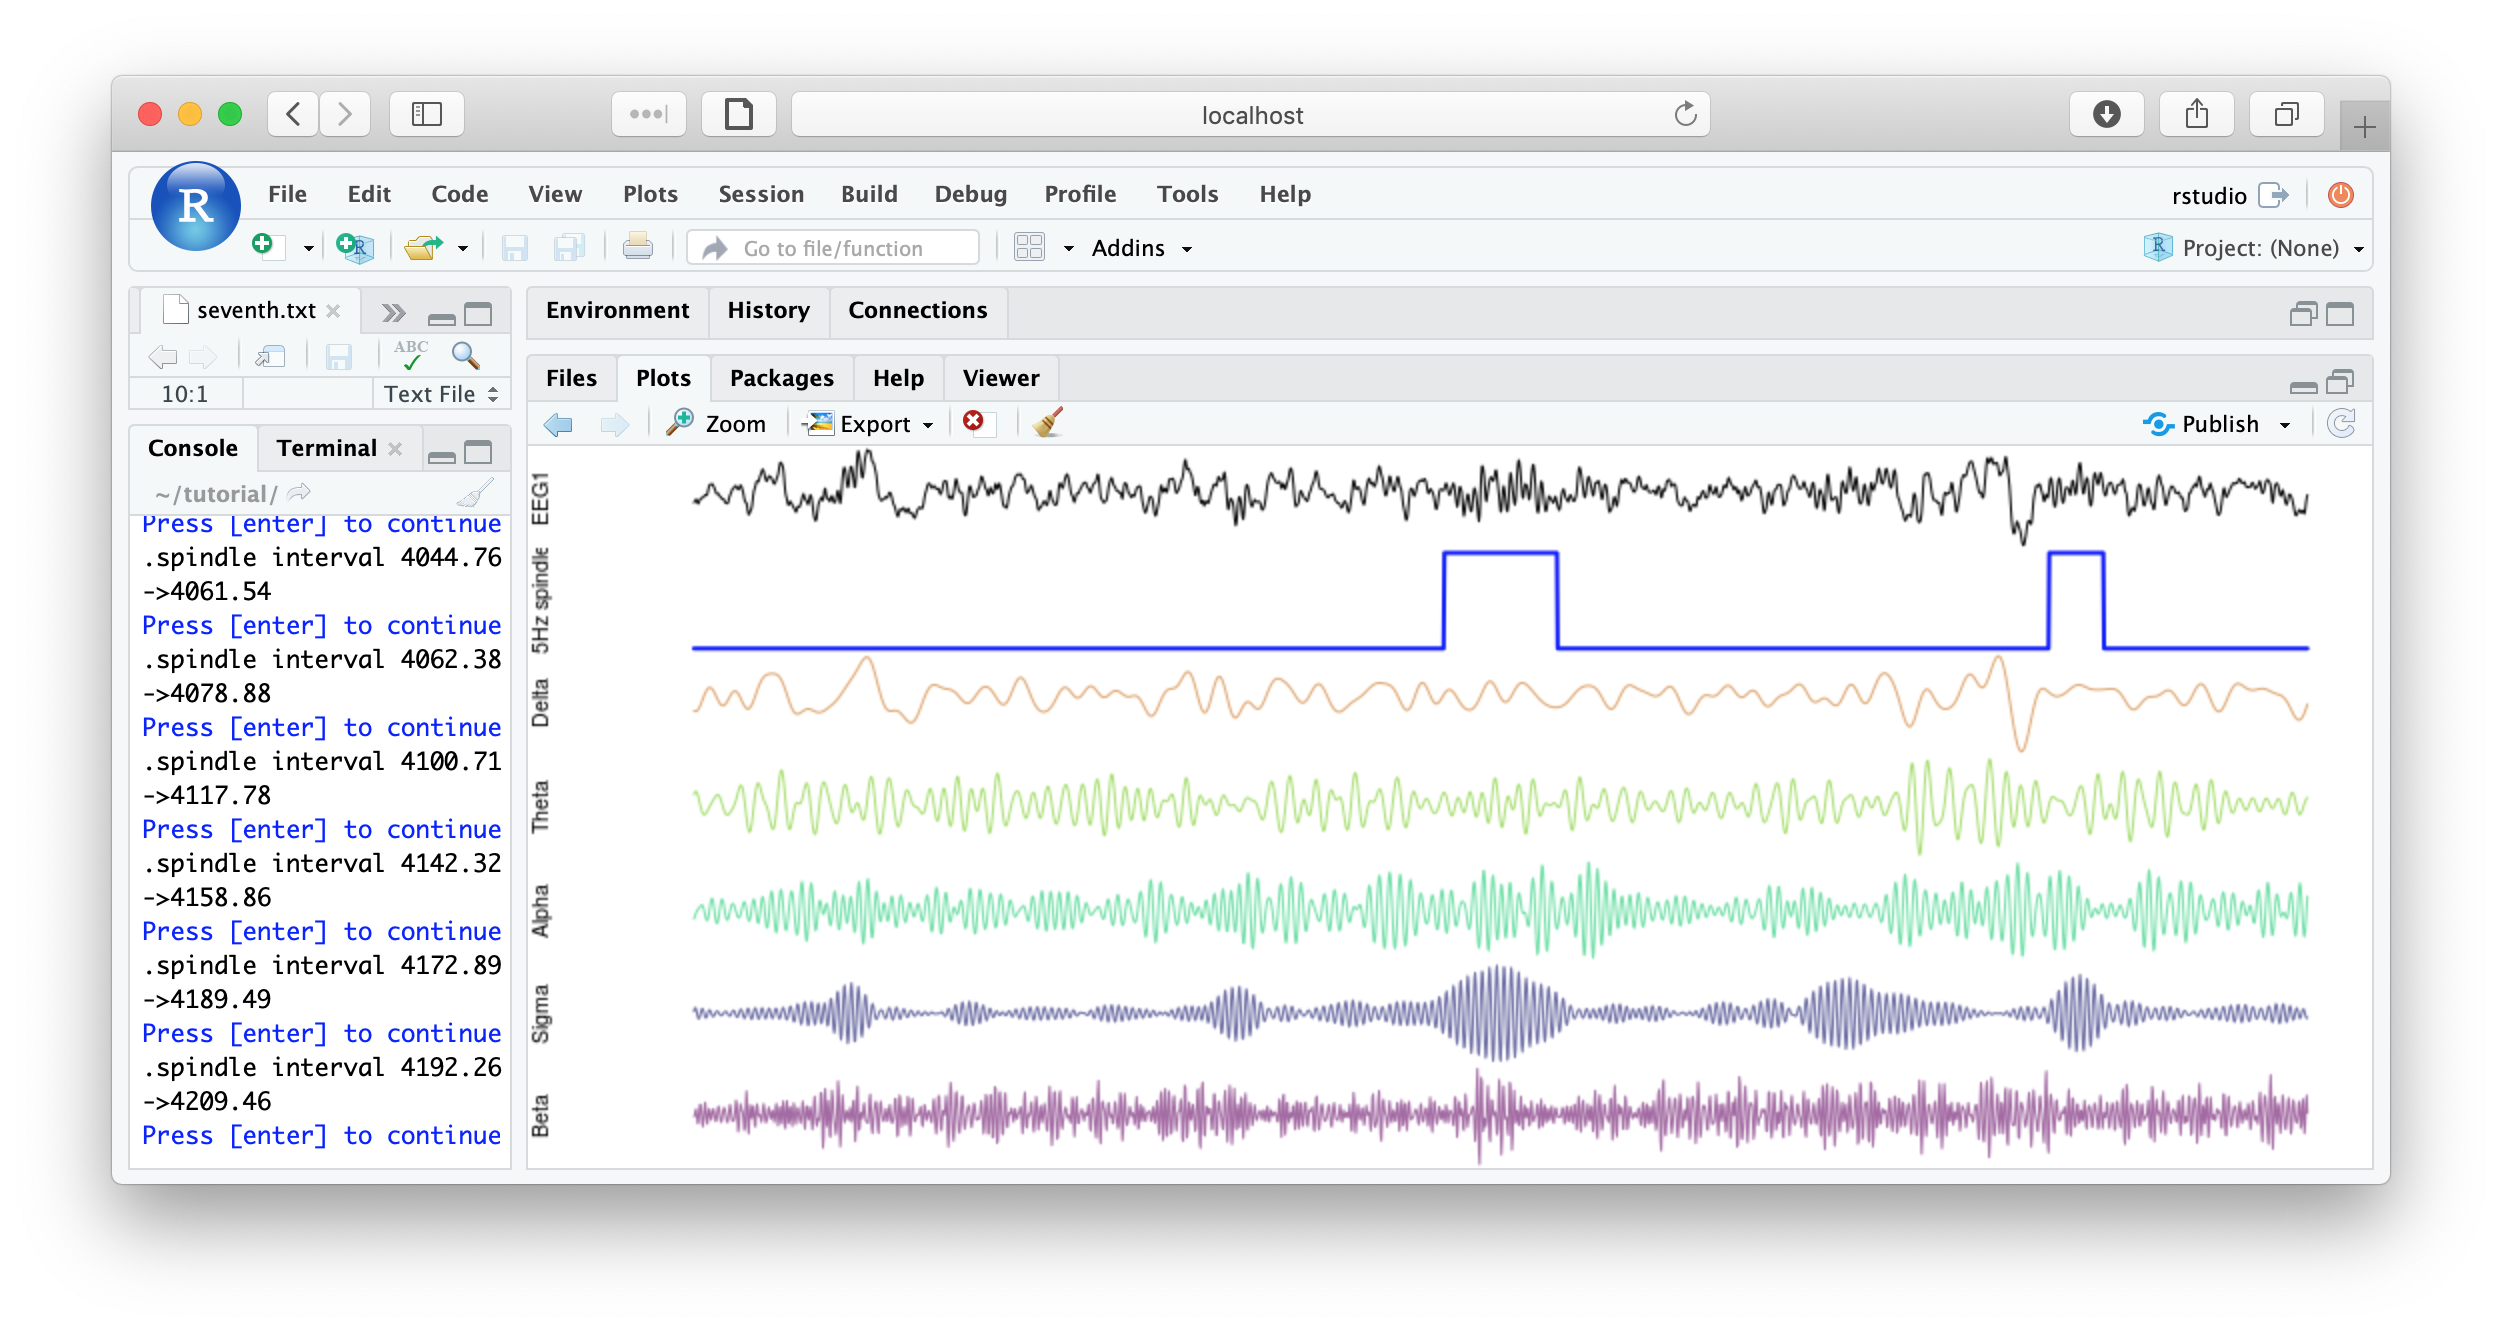Switch to the Terminal tab
This screenshot has width=2502, height=1332.
(x=326, y=448)
